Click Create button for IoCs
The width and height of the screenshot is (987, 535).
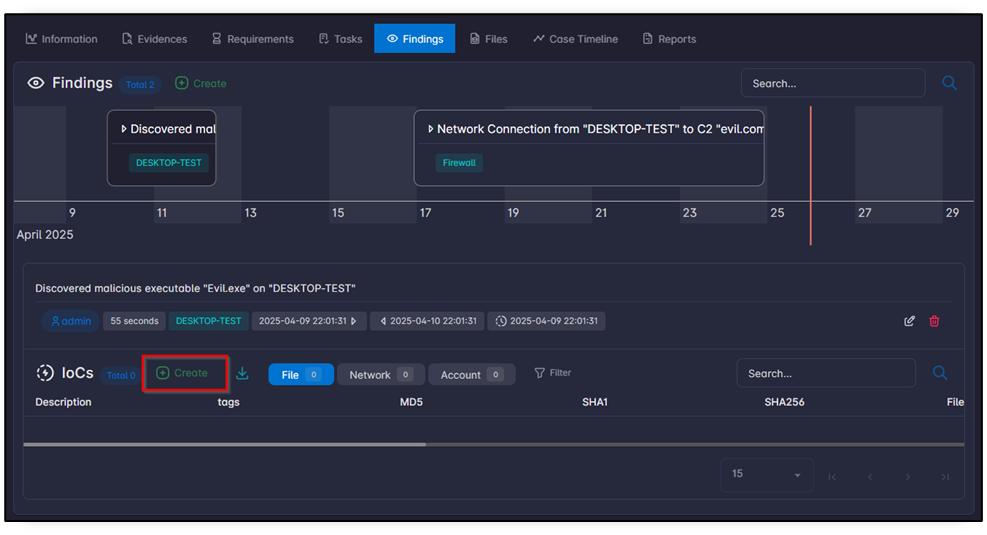click(182, 373)
